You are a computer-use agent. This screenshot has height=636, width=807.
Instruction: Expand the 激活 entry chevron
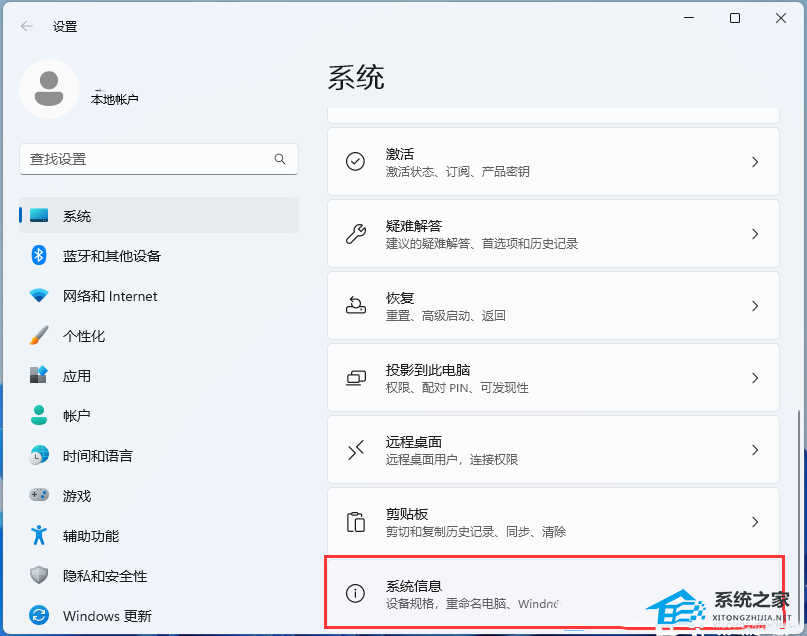[x=755, y=162]
